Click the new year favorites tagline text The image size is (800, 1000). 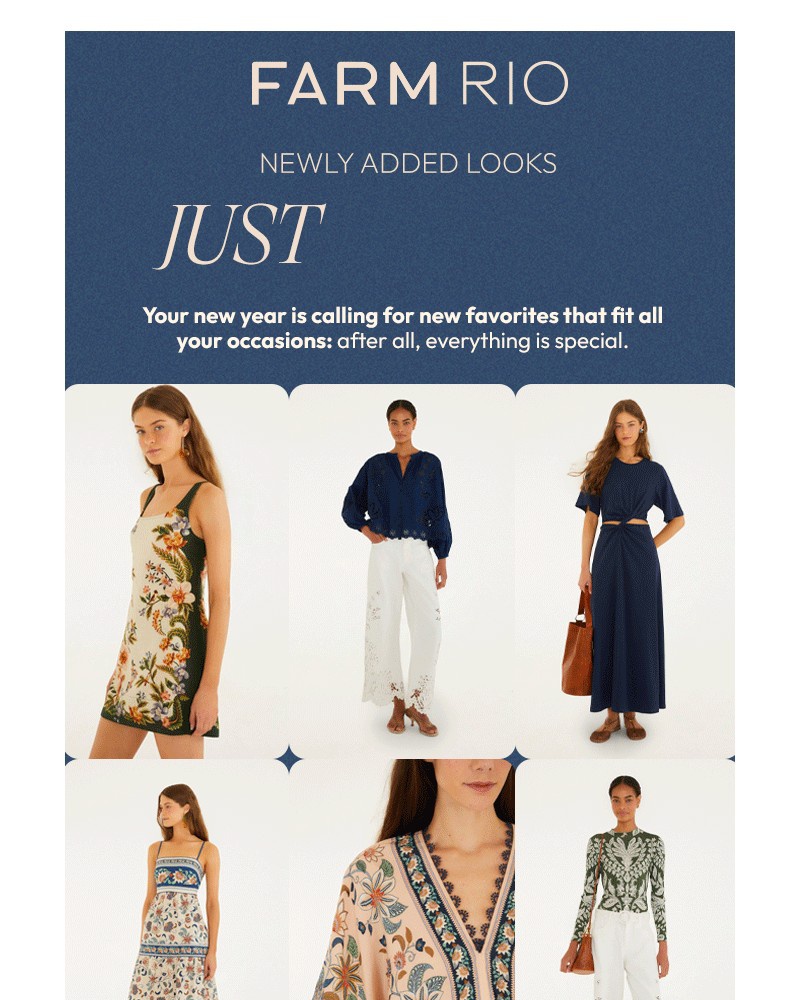coord(403,328)
